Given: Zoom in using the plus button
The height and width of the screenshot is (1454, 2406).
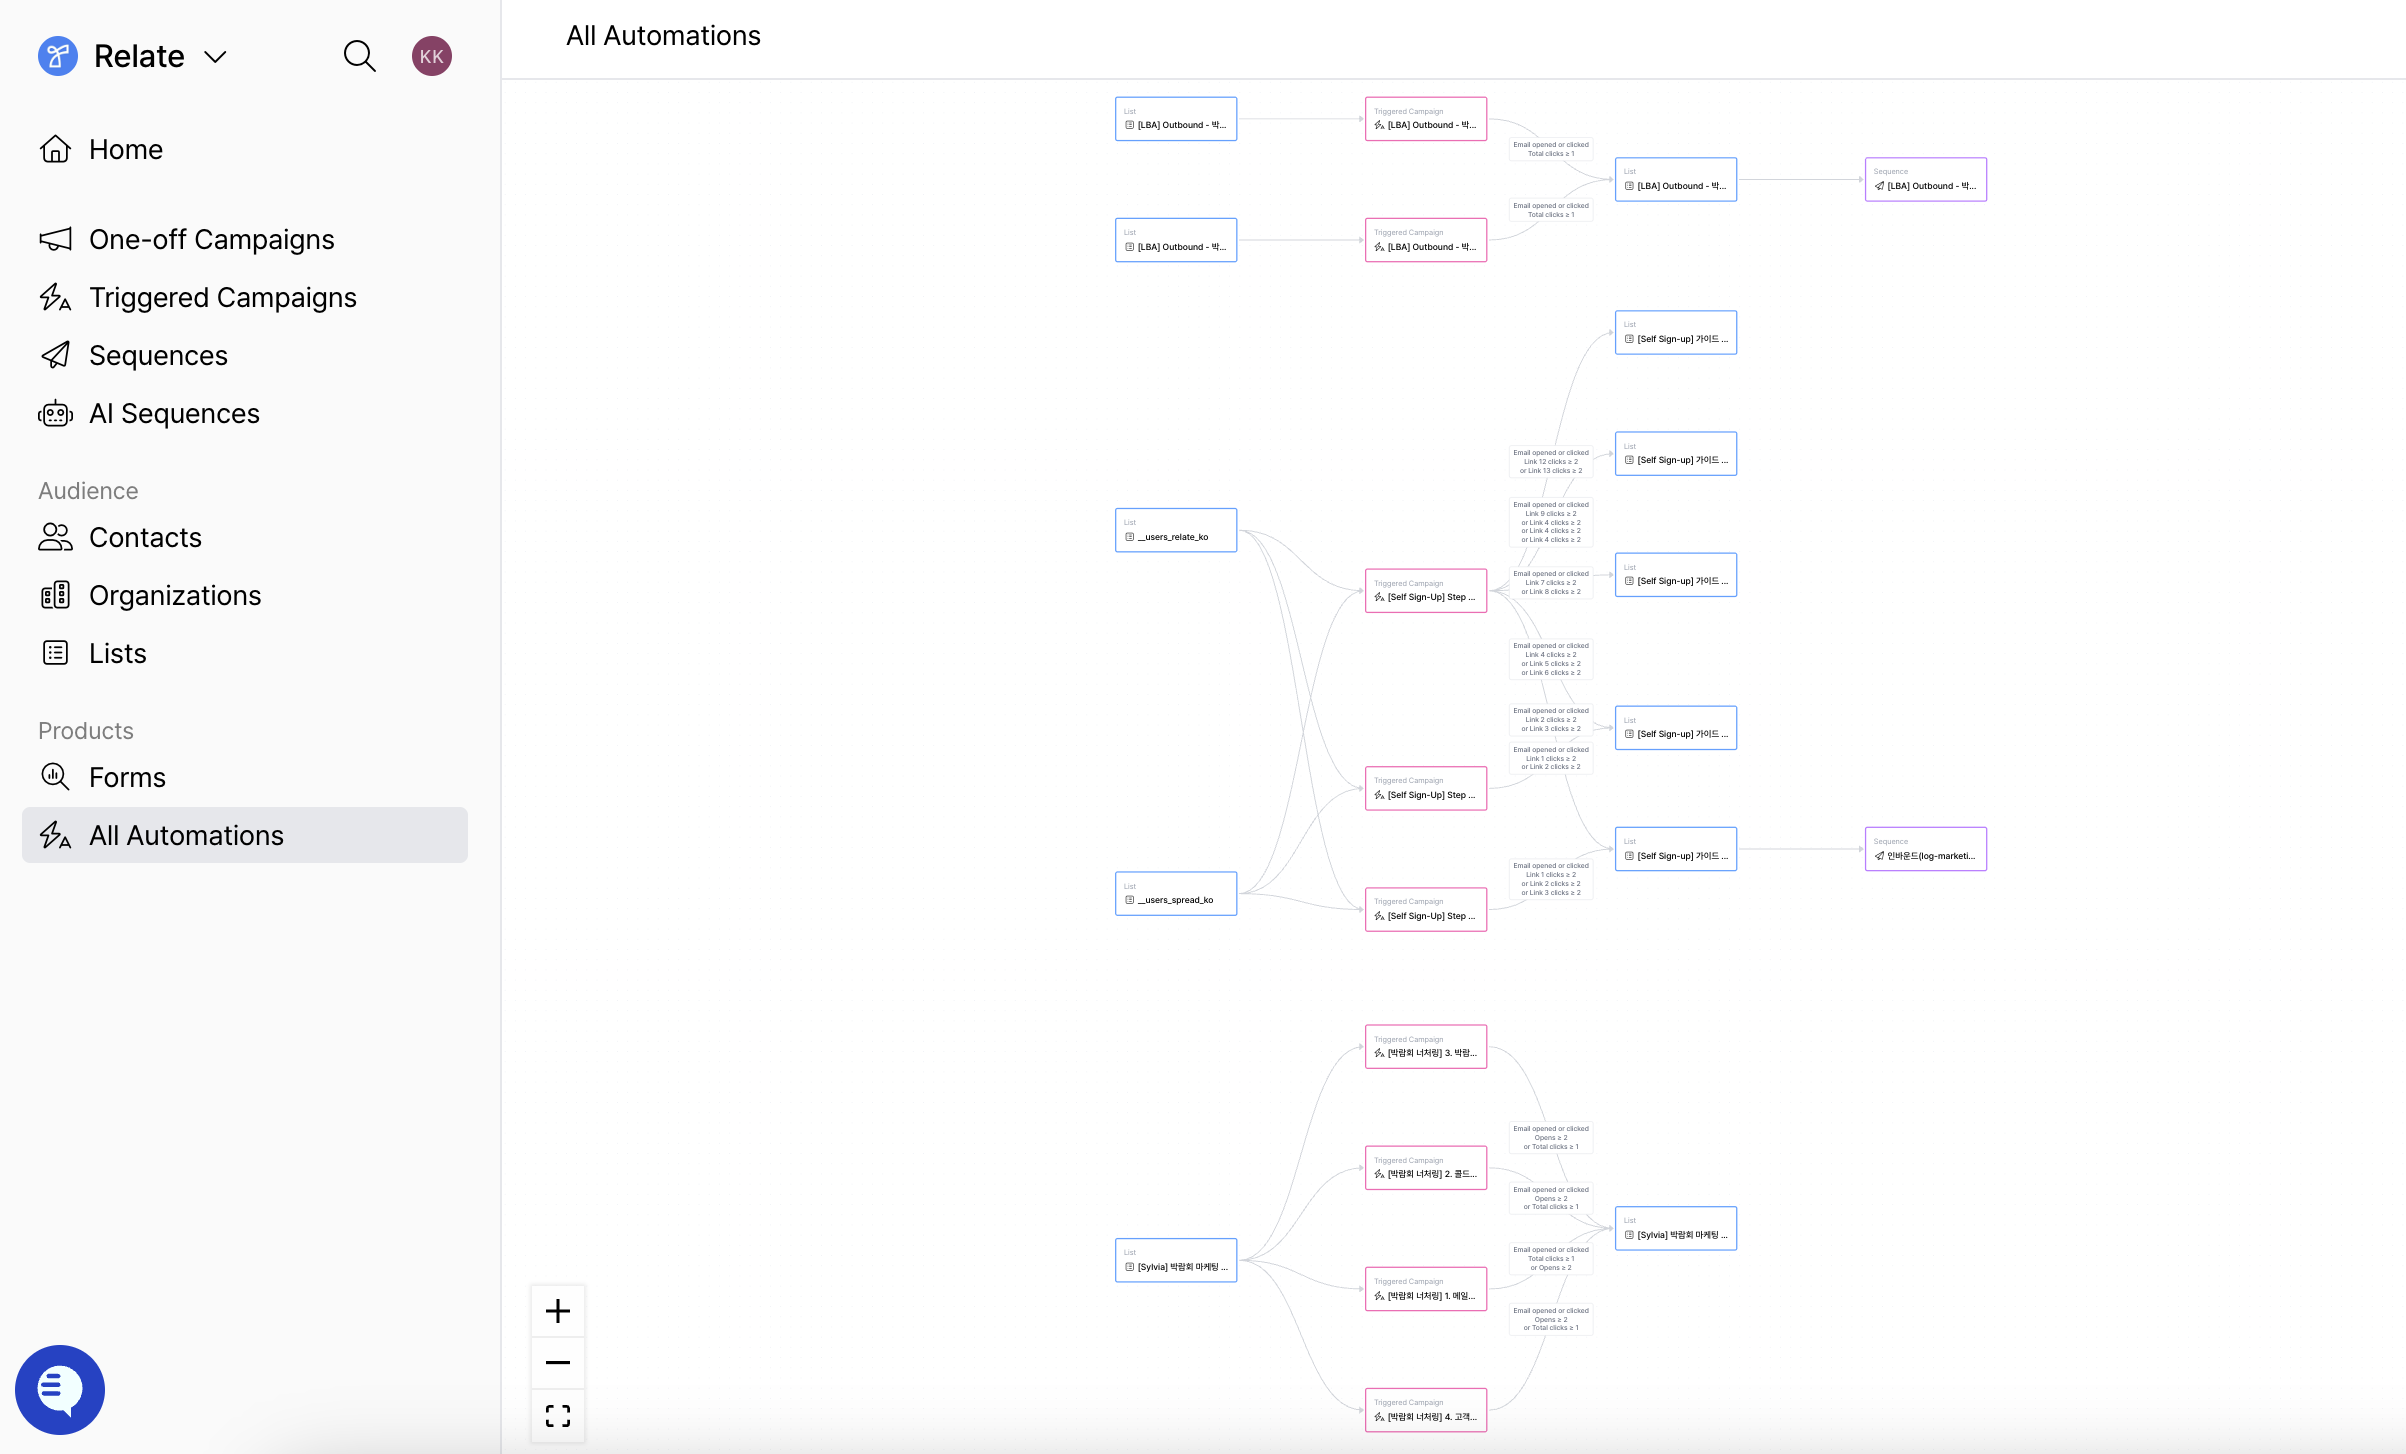Looking at the screenshot, I should (x=557, y=1310).
